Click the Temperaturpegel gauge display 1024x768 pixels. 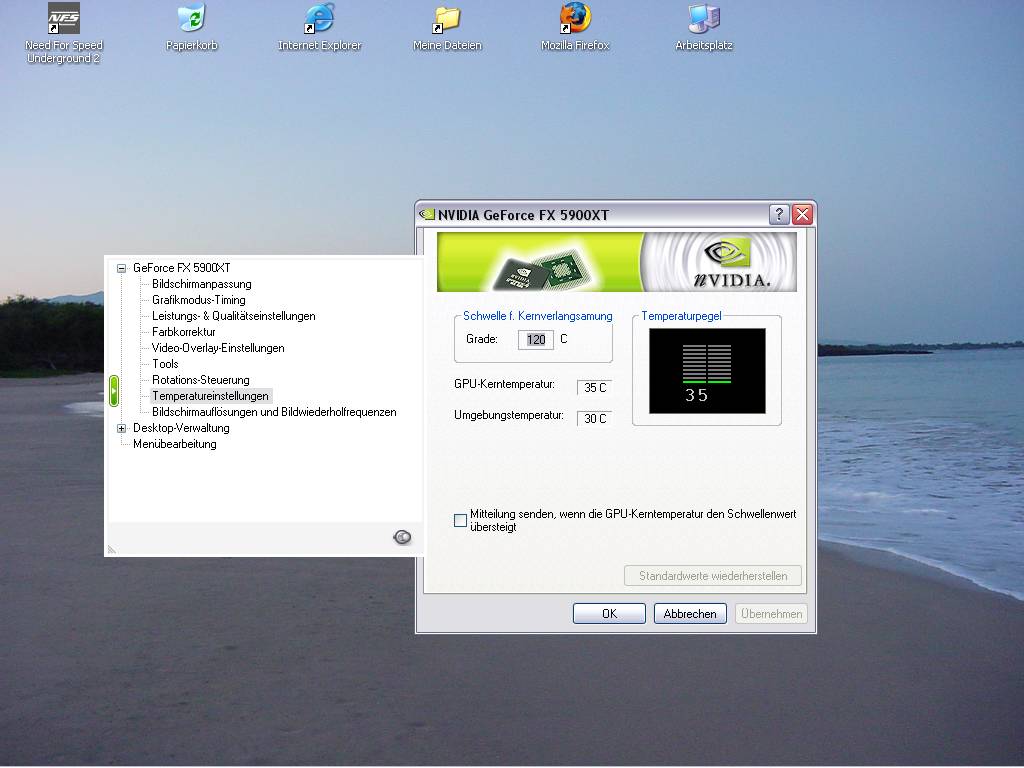pos(707,371)
